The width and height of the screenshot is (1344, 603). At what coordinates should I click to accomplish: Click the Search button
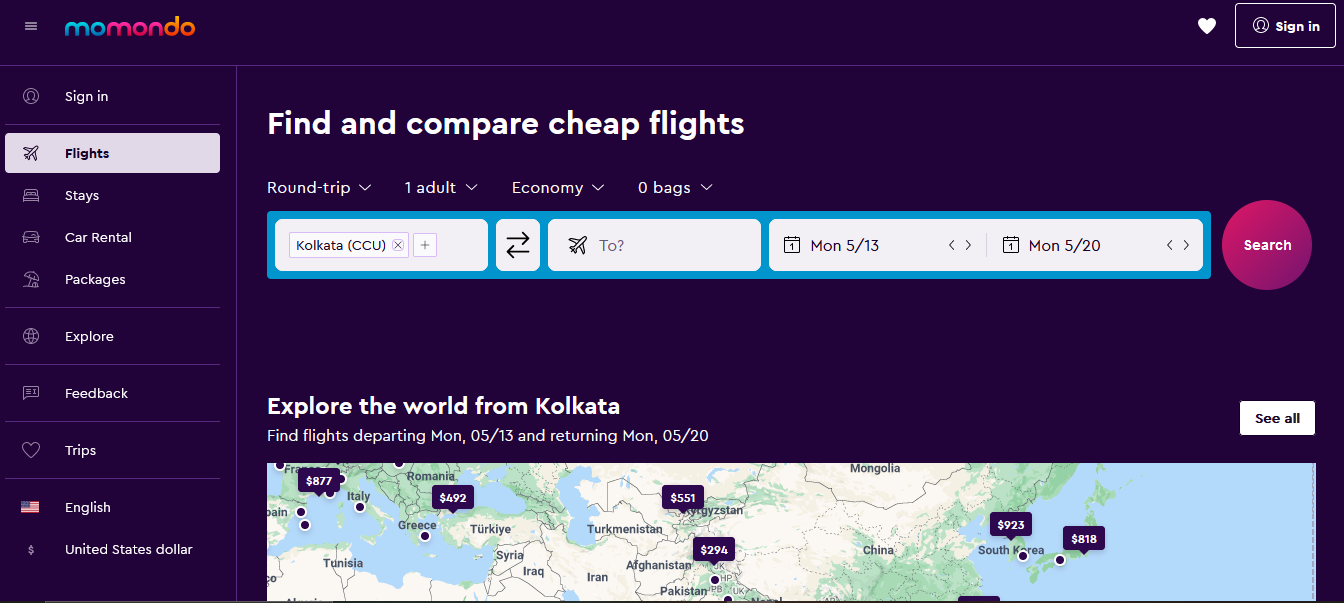1267,245
